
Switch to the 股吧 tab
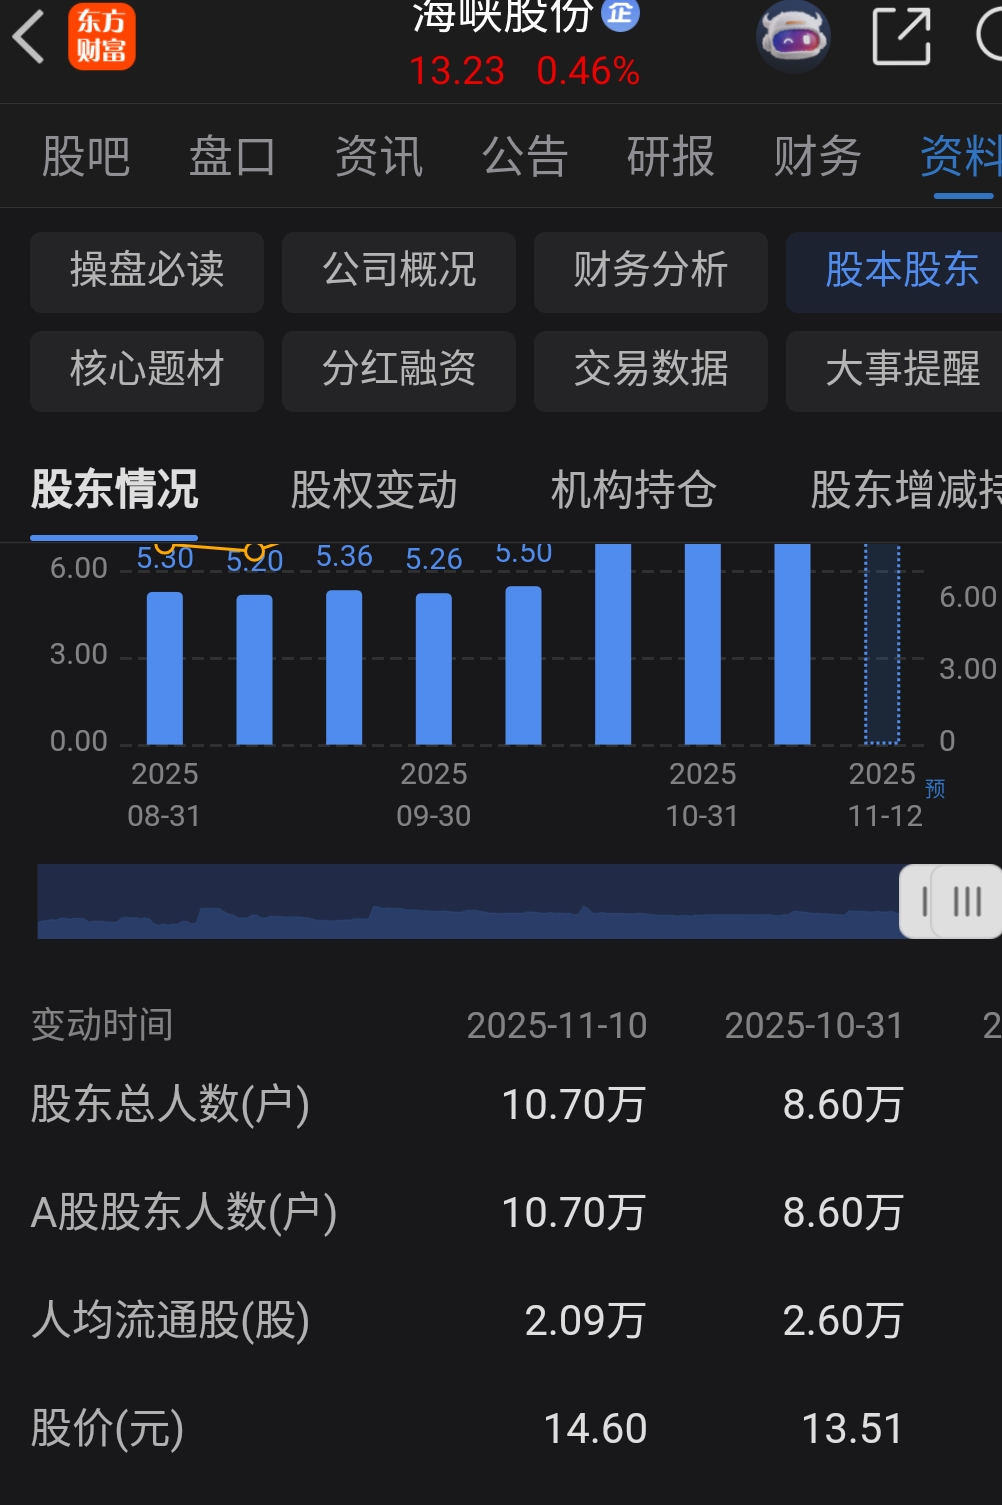pos(86,157)
